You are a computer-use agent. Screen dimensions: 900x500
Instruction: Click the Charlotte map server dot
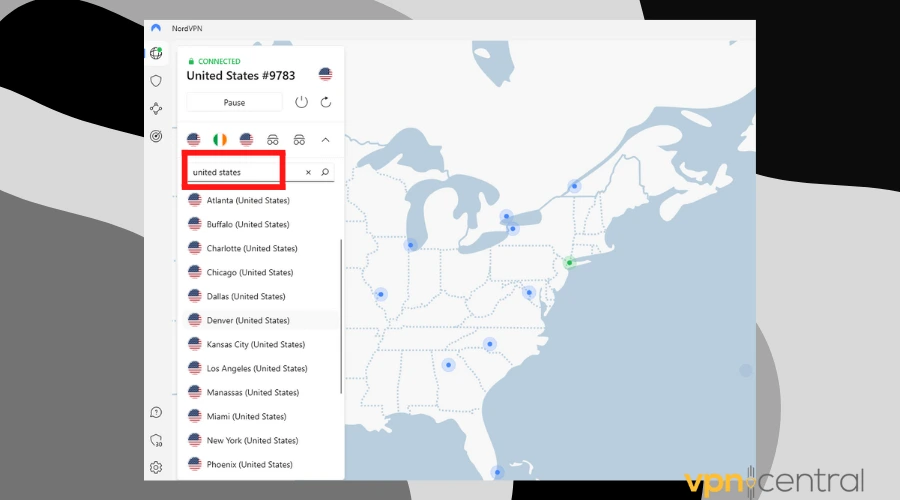(x=490, y=344)
